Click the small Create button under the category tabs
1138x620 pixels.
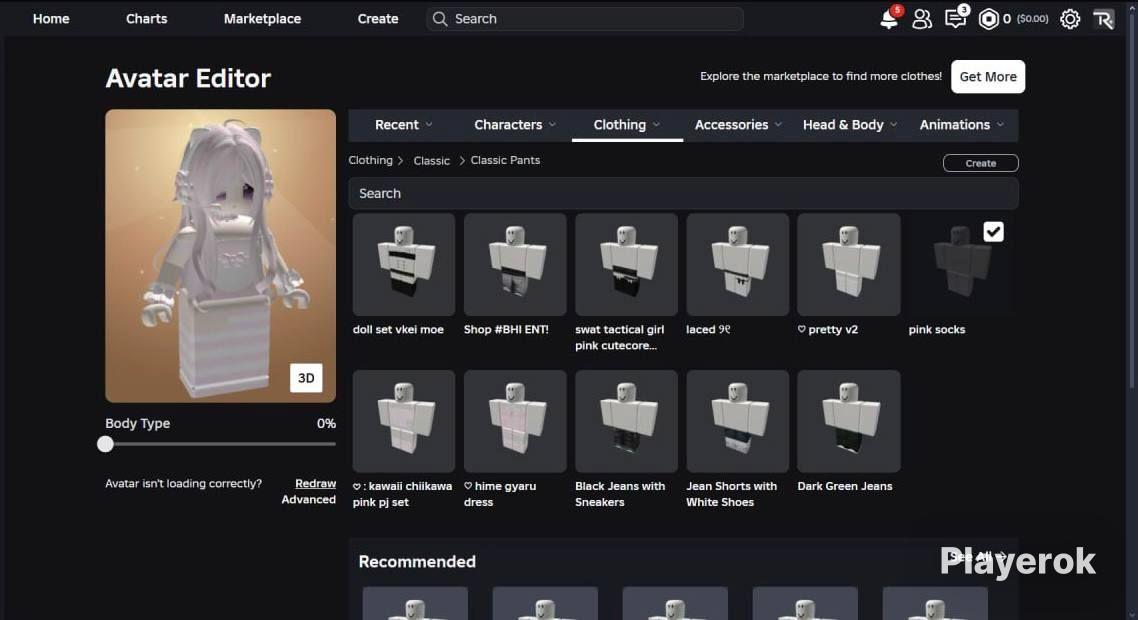pyautogui.click(x=981, y=163)
